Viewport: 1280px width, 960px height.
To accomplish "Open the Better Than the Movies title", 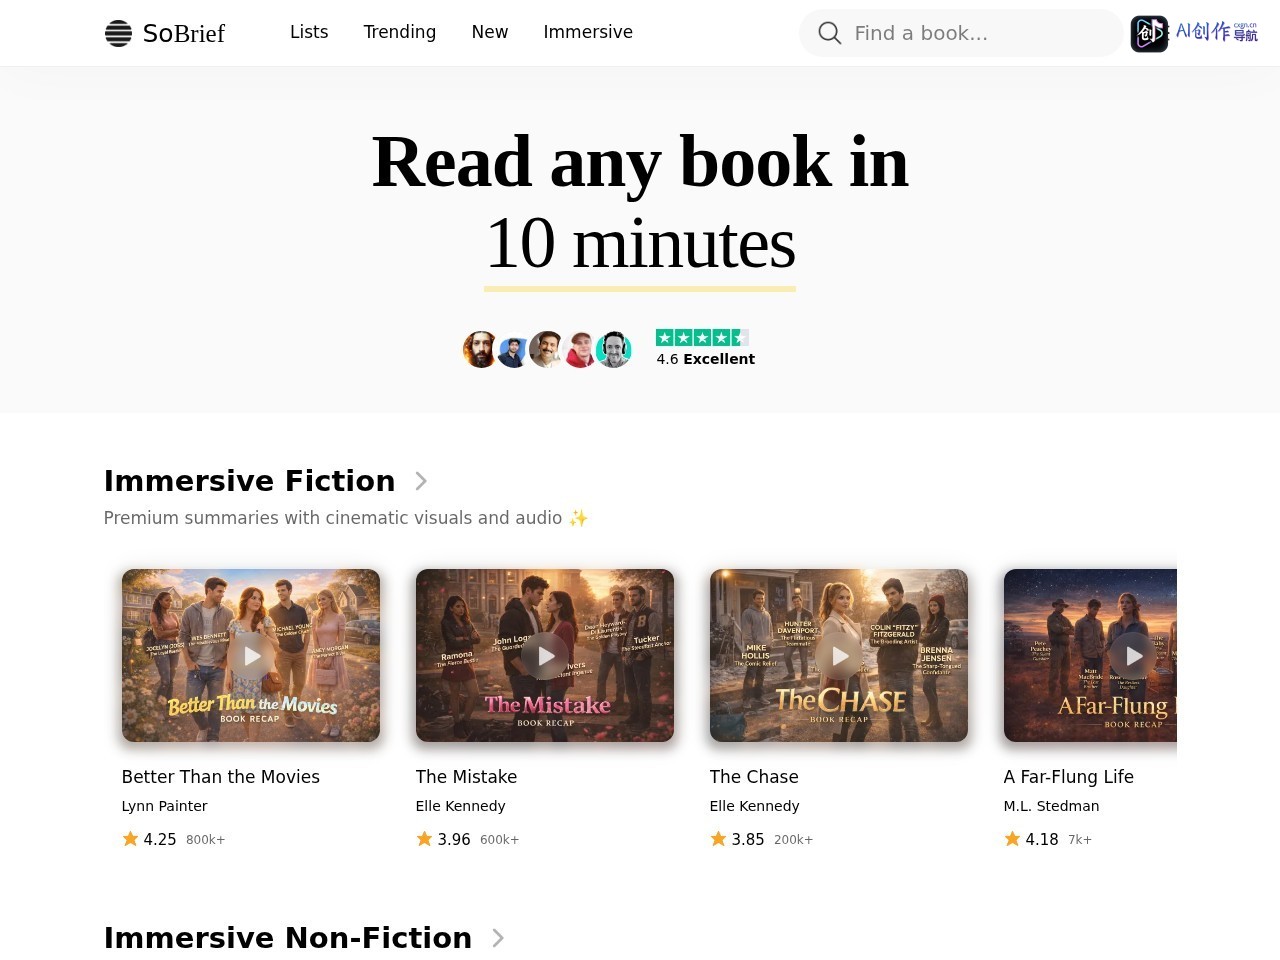I will click(221, 777).
